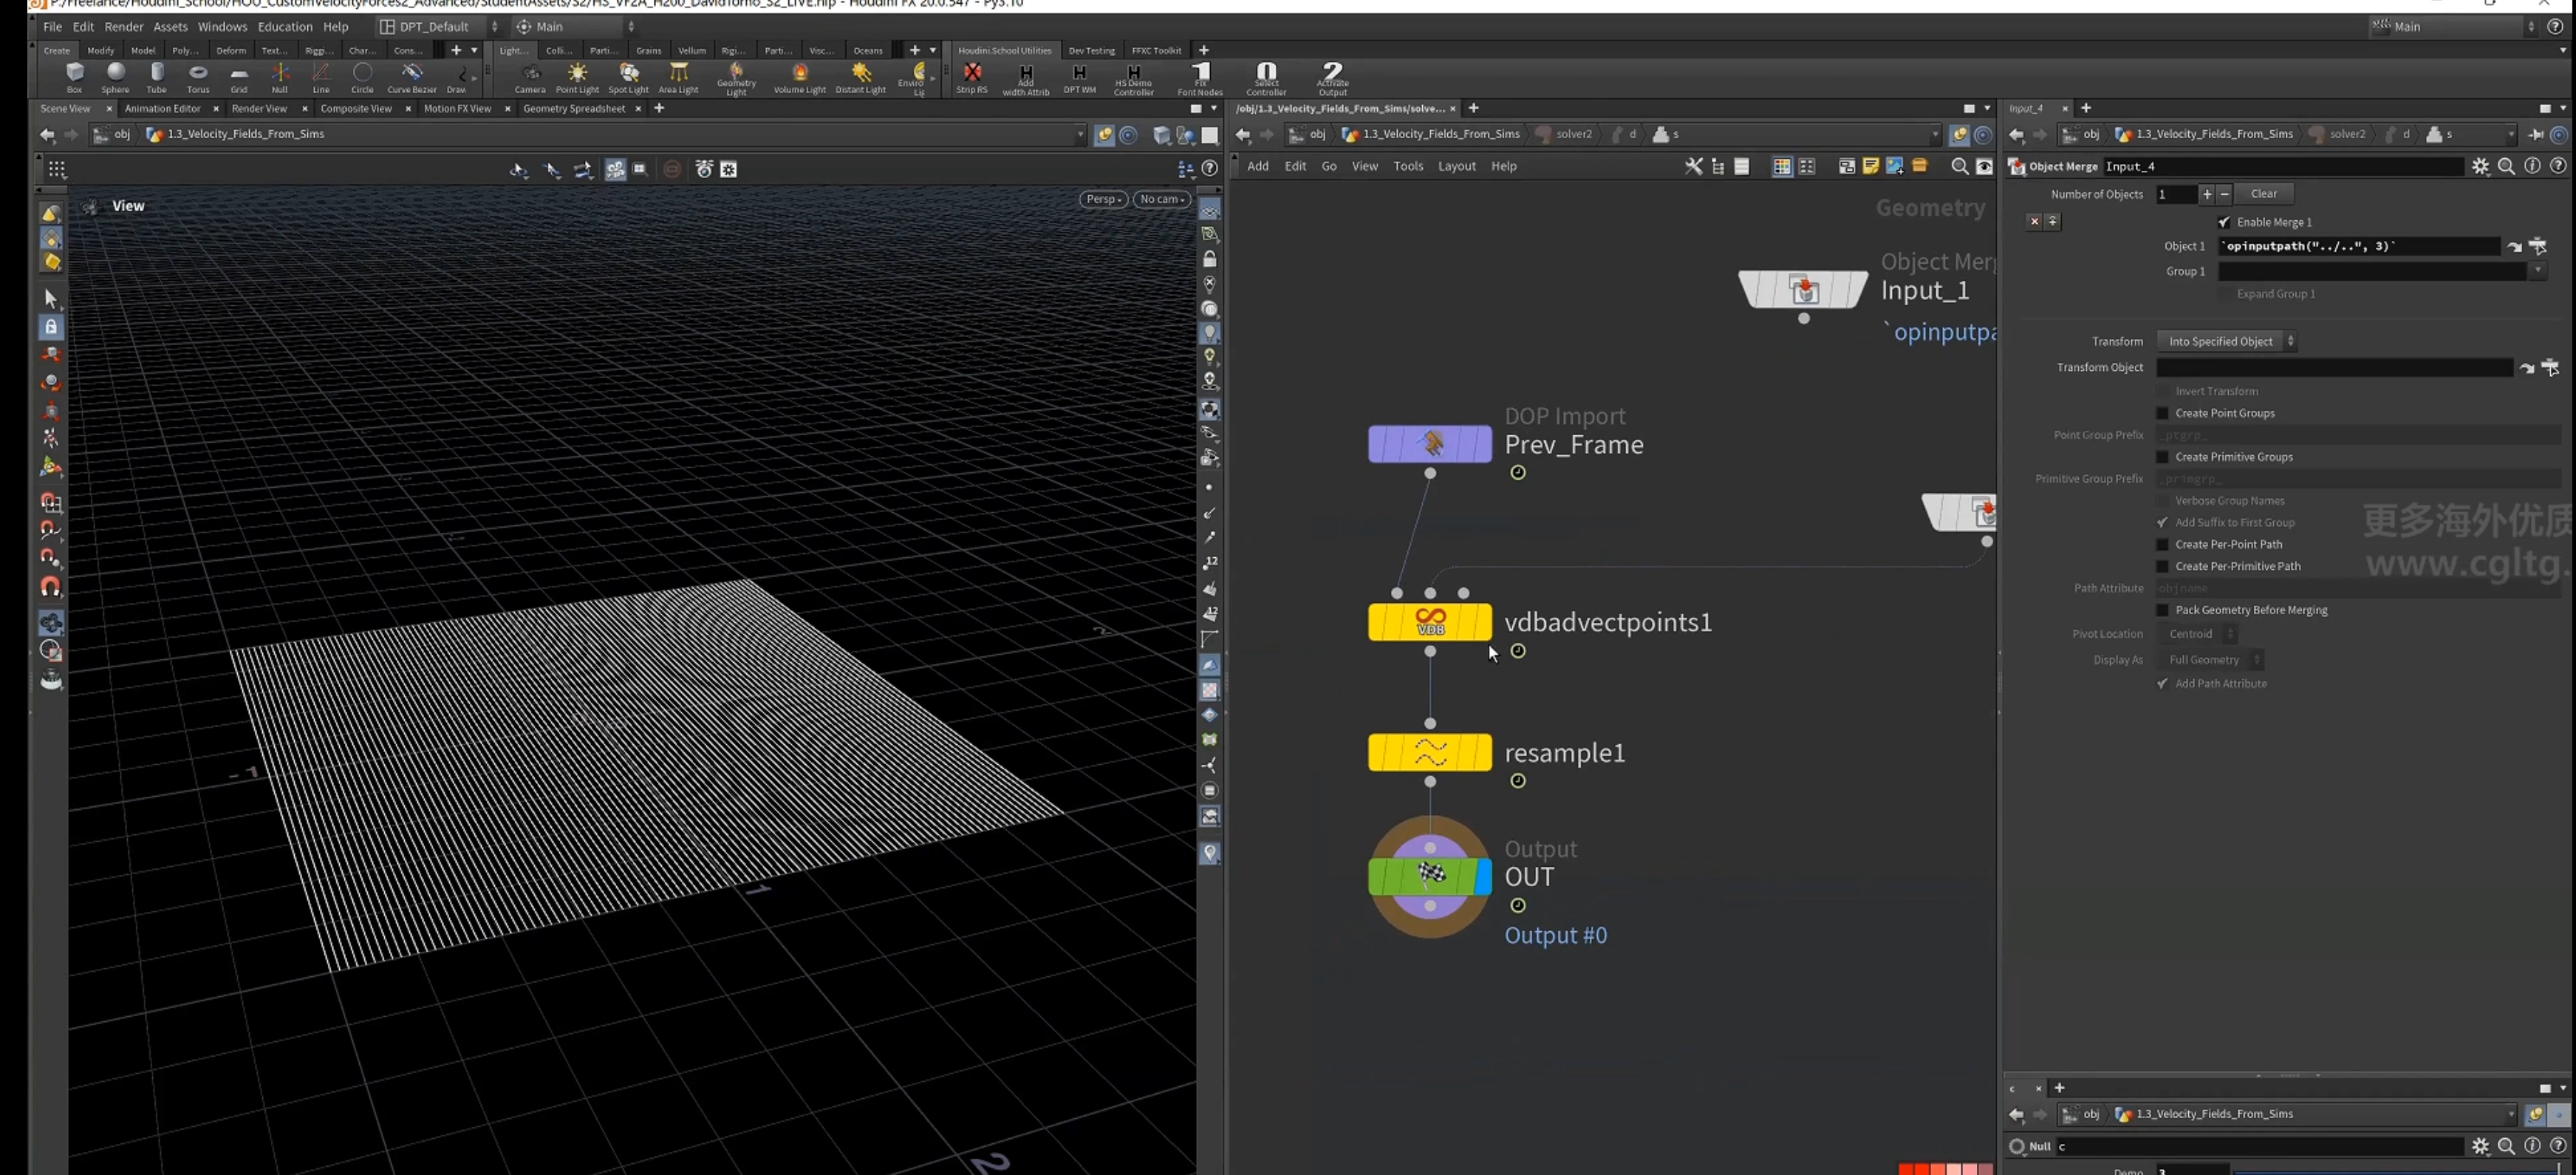Screen dimensions: 2576x1175
Task: Click the vdbadvectpoints1 node icon
Action: (x=1430, y=622)
